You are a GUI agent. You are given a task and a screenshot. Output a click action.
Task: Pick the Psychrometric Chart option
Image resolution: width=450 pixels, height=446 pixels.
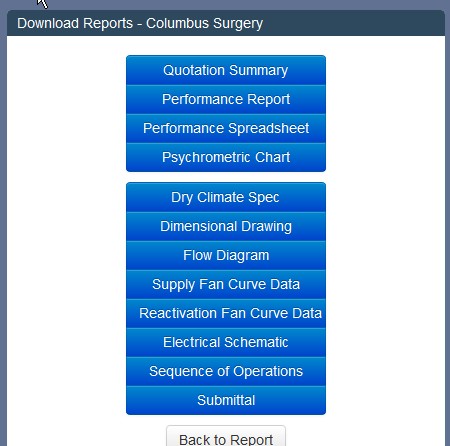pyautogui.click(x=226, y=157)
